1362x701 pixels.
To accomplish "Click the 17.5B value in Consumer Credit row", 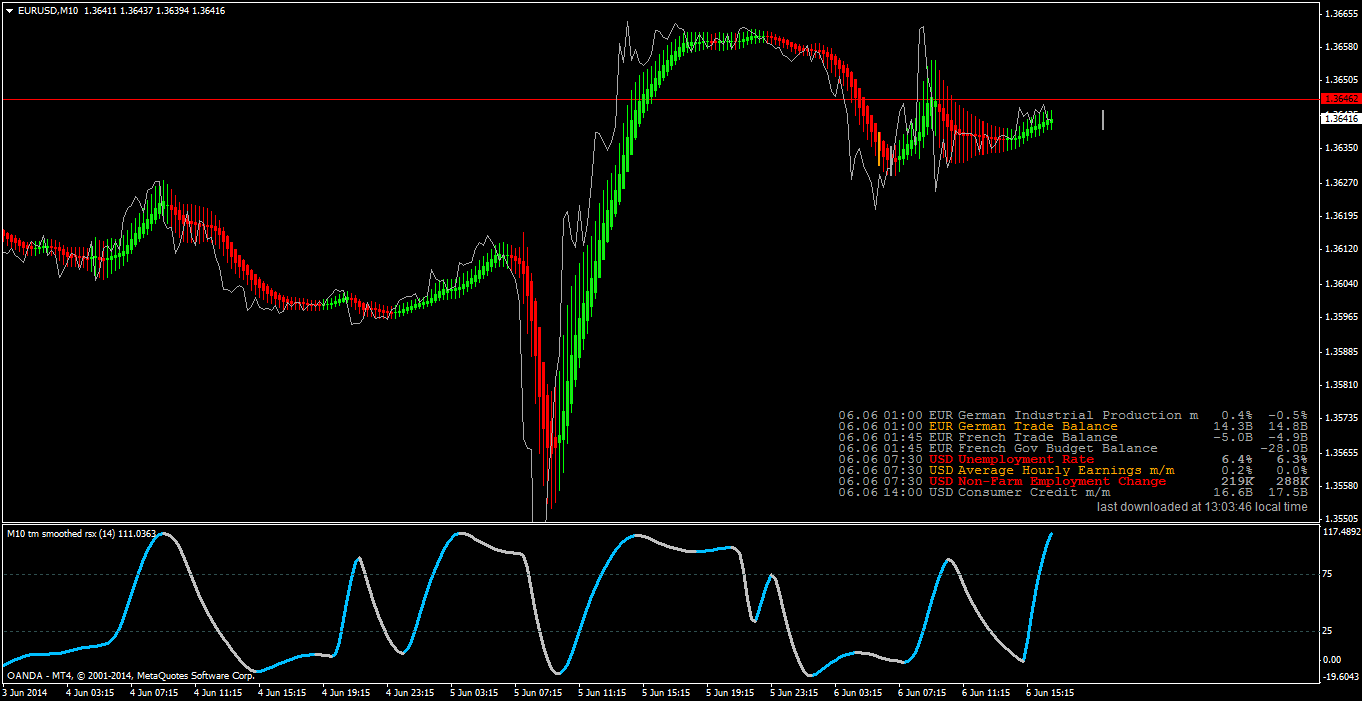I will point(1287,492).
